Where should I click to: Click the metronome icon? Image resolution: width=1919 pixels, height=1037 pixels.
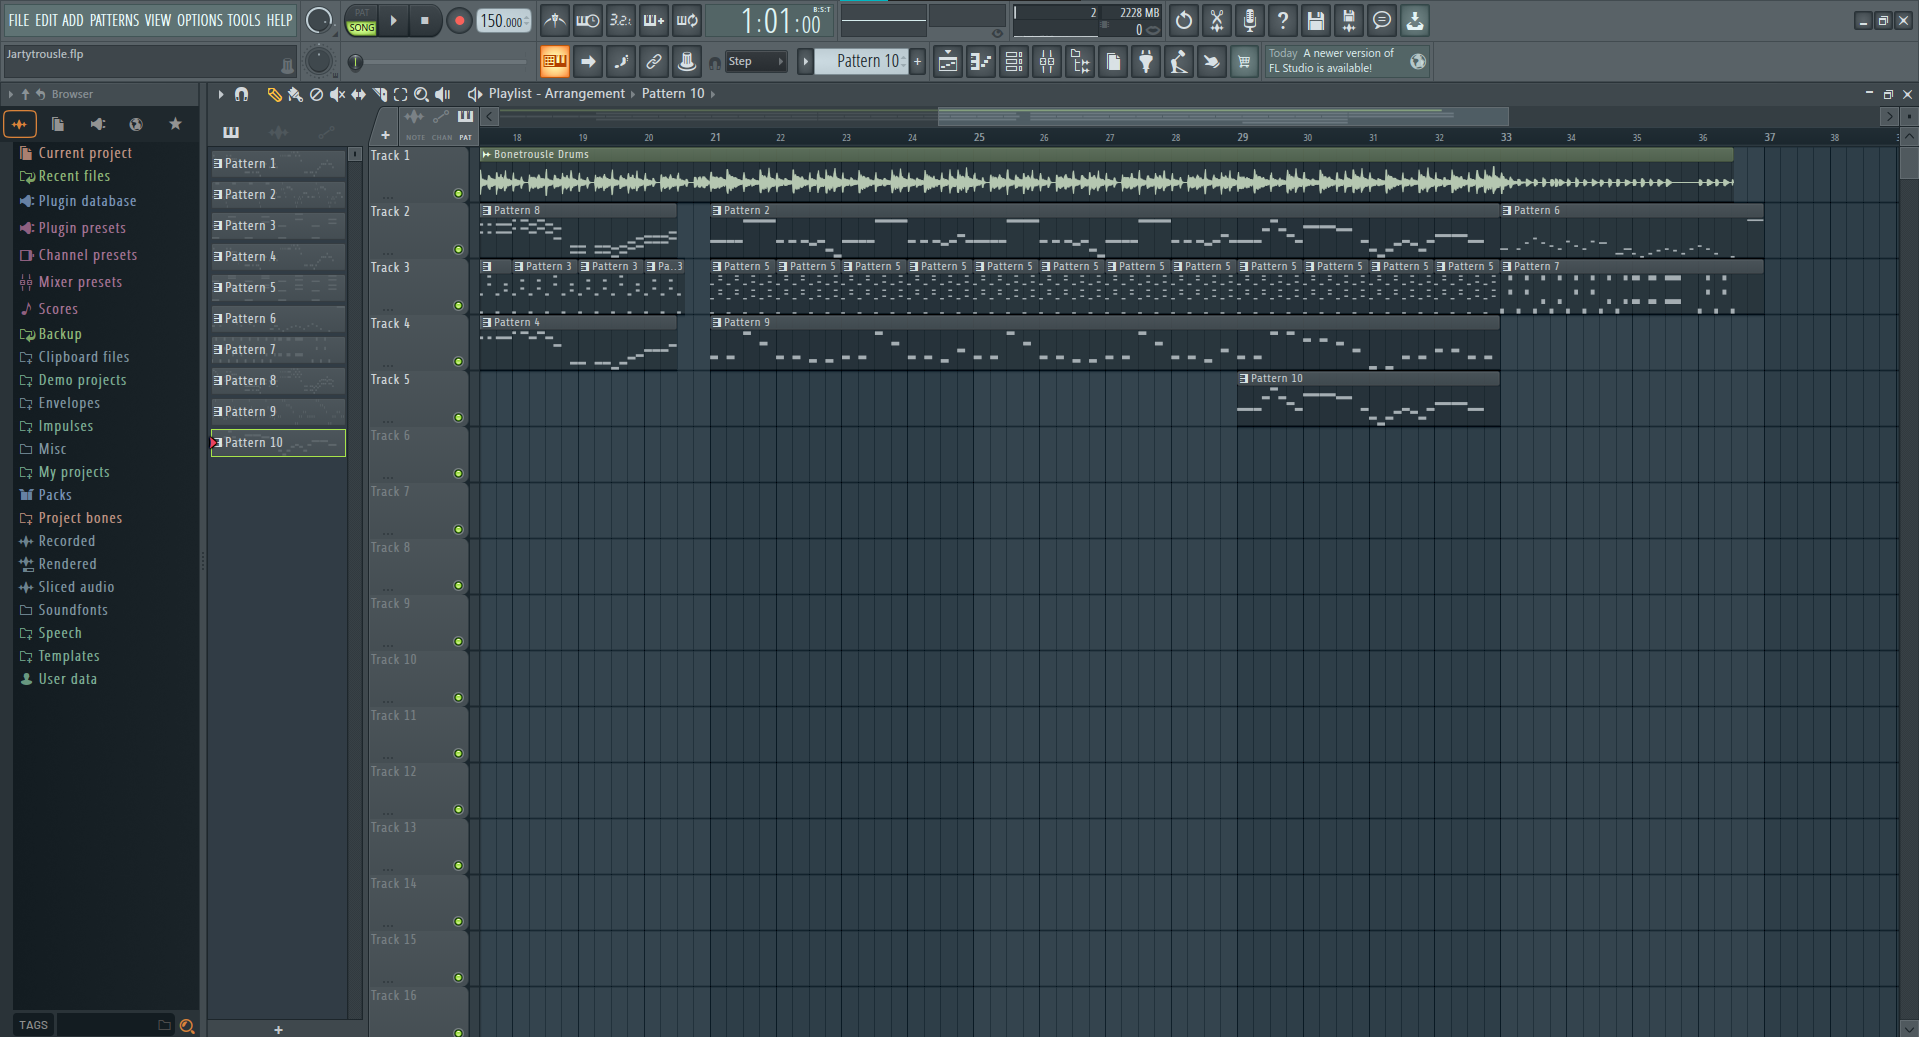click(x=555, y=20)
